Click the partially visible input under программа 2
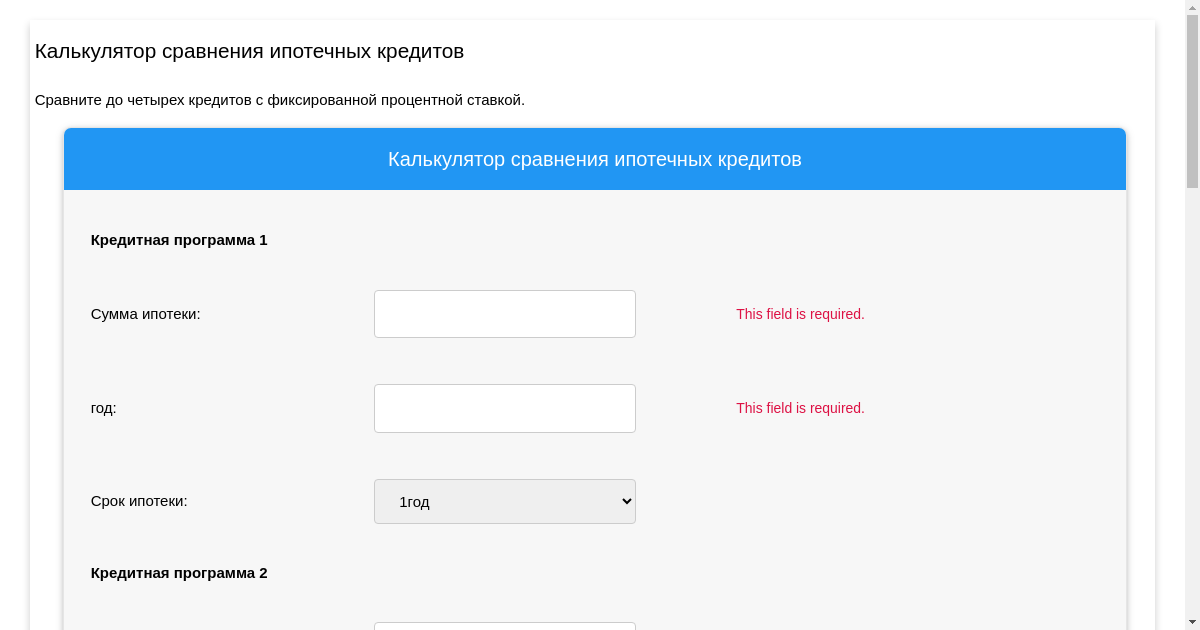The width and height of the screenshot is (1200, 630). [x=504, y=626]
